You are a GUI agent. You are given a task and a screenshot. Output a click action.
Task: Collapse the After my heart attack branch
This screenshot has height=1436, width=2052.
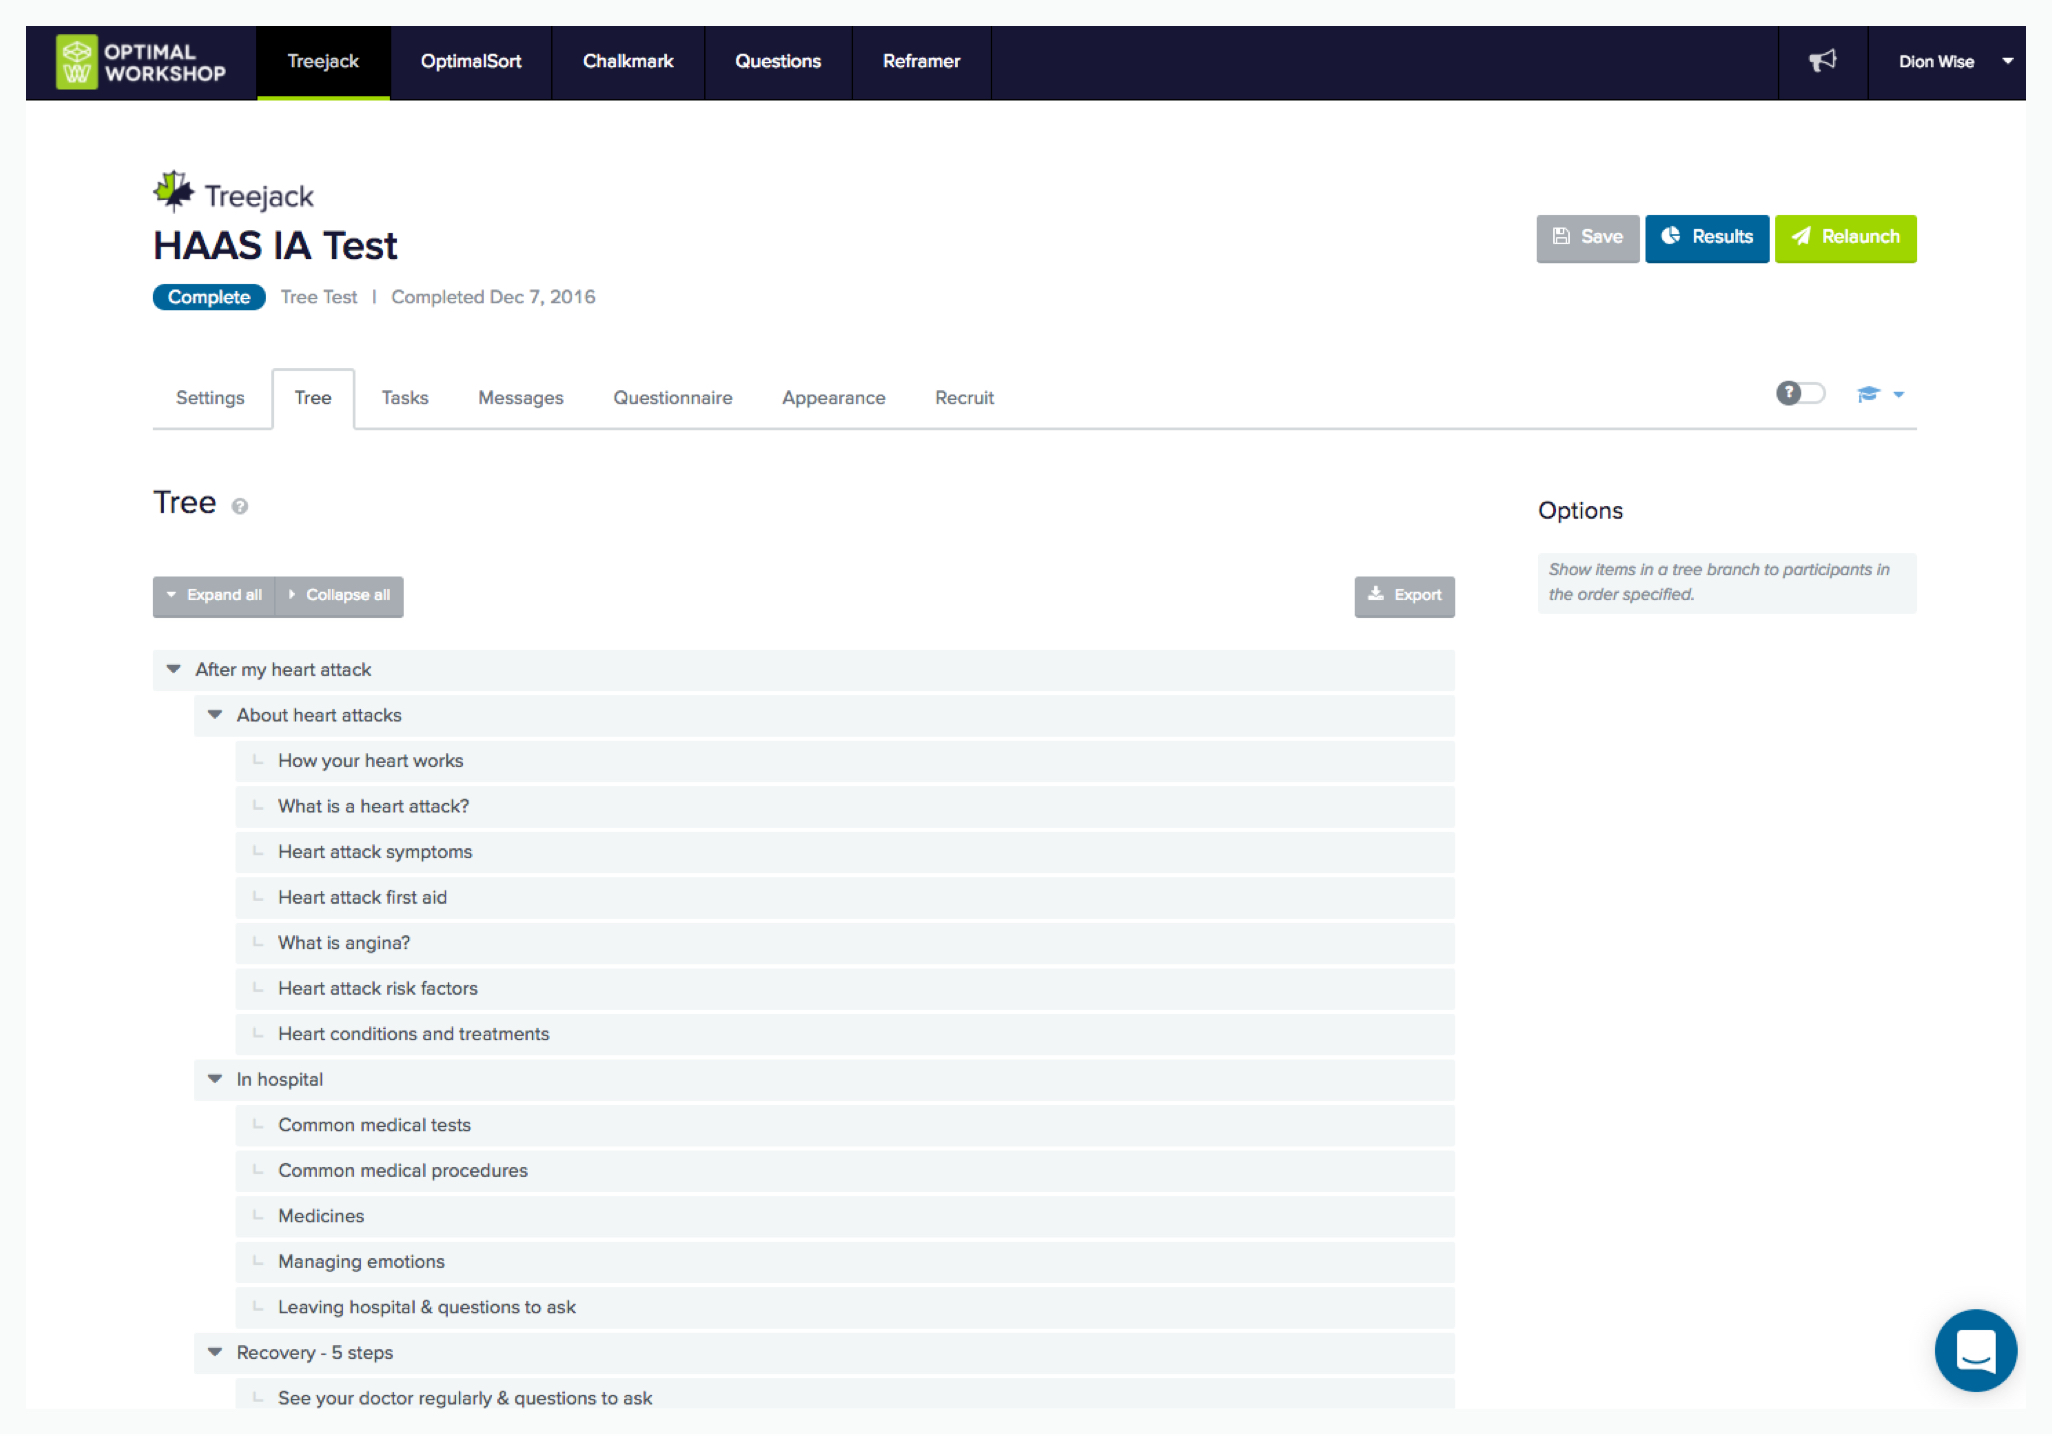coord(173,669)
